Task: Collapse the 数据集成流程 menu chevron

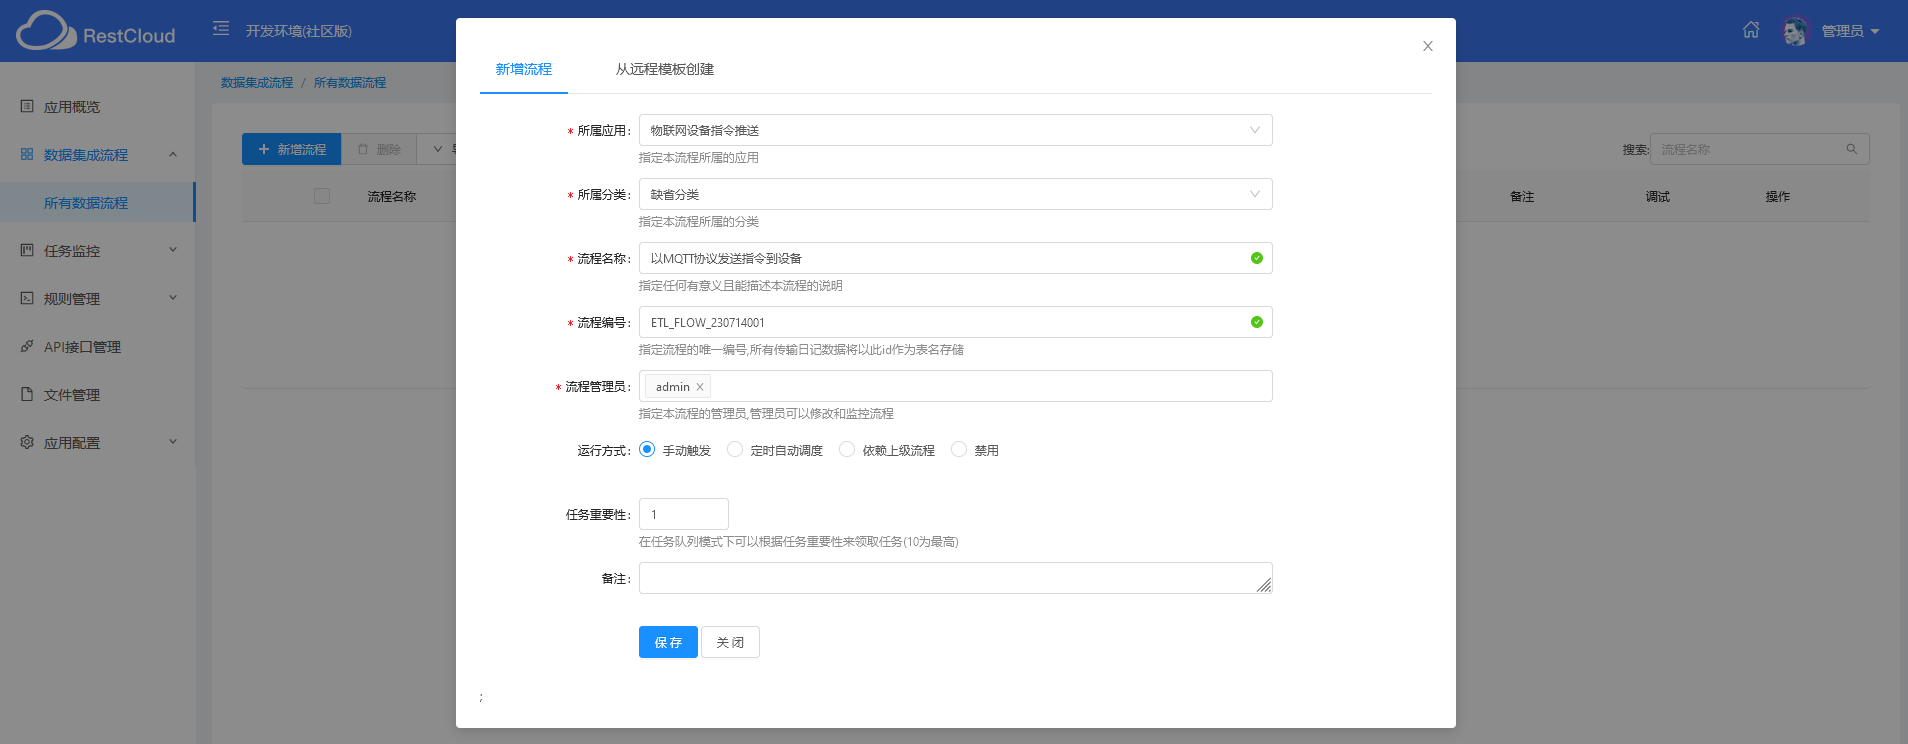Action: pyautogui.click(x=173, y=154)
